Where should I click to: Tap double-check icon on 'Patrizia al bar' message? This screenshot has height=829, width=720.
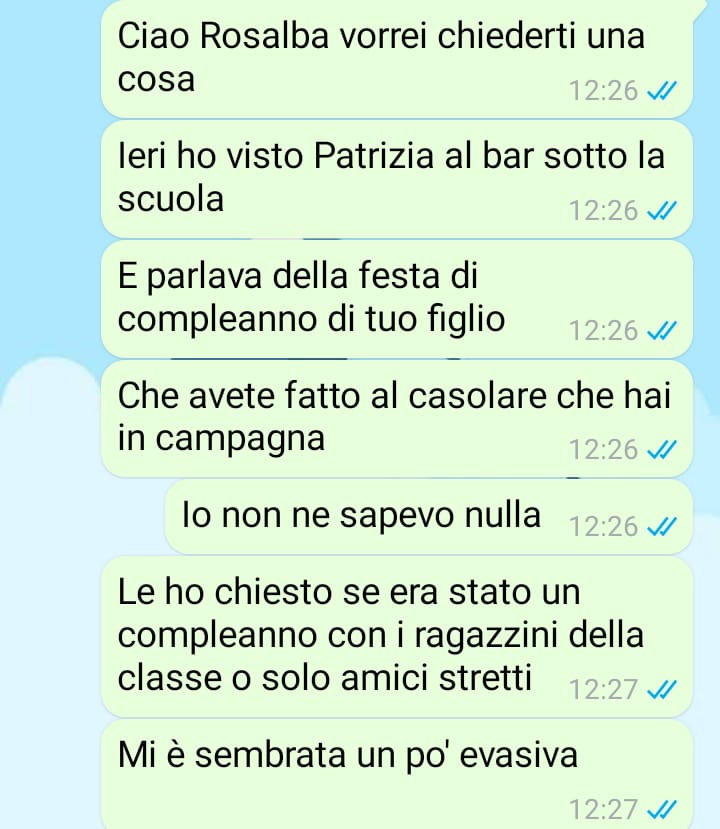click(x=662, y=211)
